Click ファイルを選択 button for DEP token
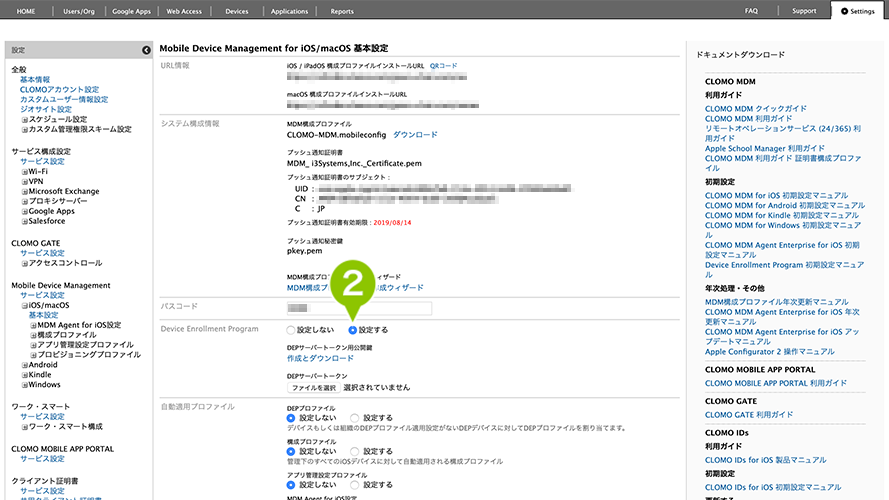This screenshot has width=889, height=500. click(x=314, y=388)
